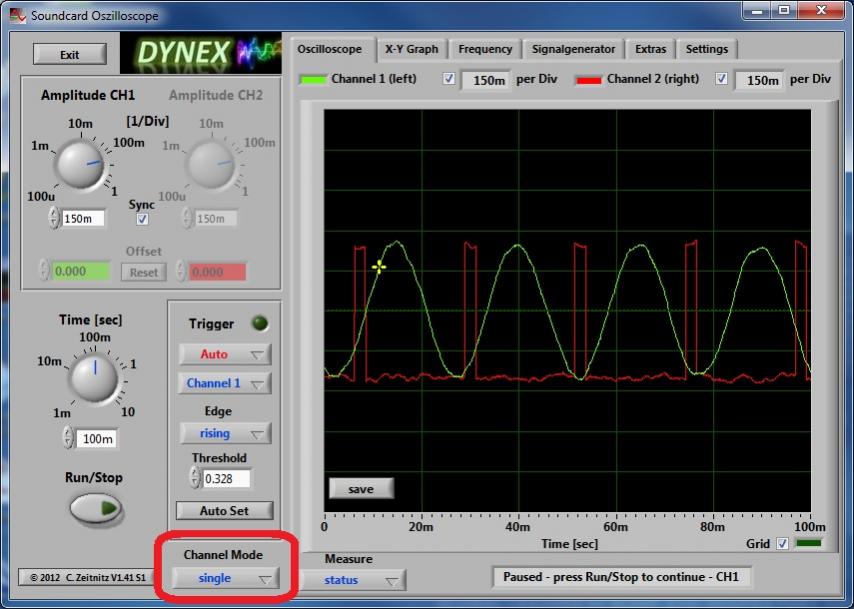This screenshot has height=609, width=854.
Task: Open the Signalgenerator tab
Action: point(574,49)
